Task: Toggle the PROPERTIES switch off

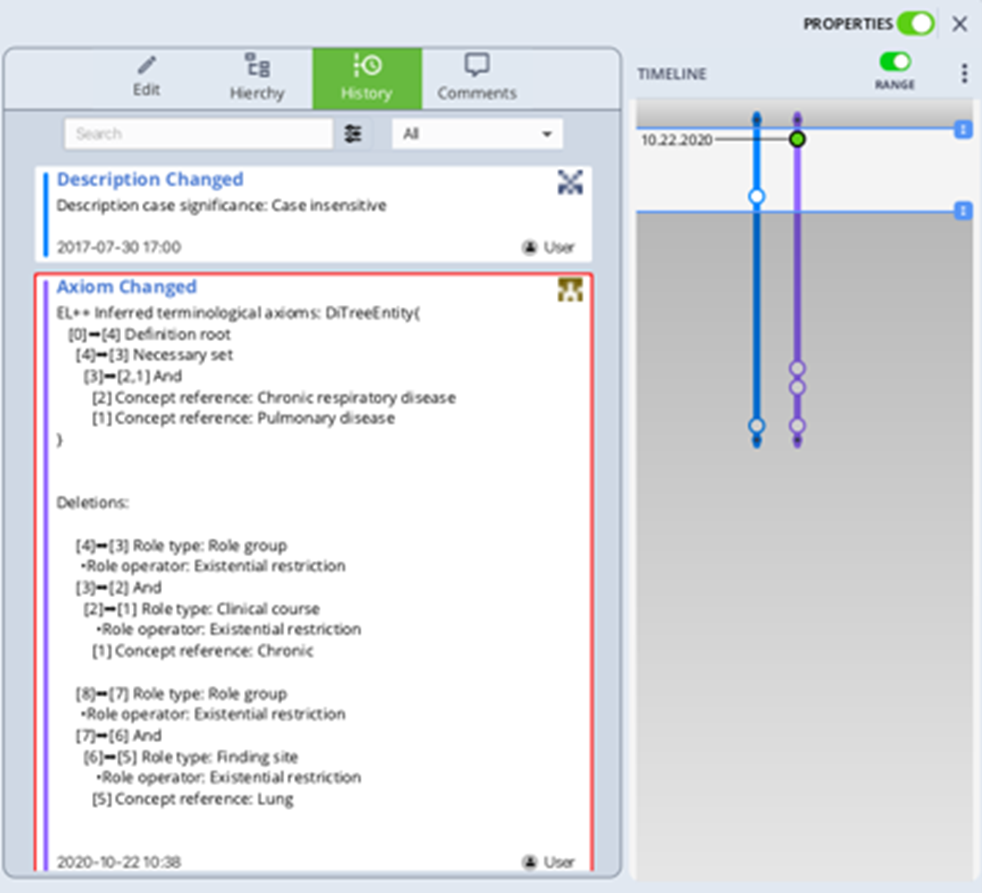Action: 915,23
